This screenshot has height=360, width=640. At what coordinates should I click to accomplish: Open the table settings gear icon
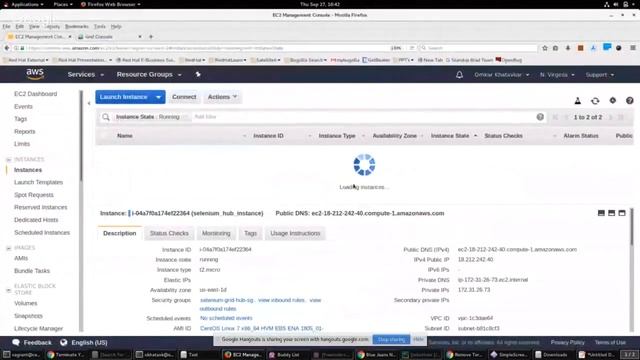pos(613,100)
